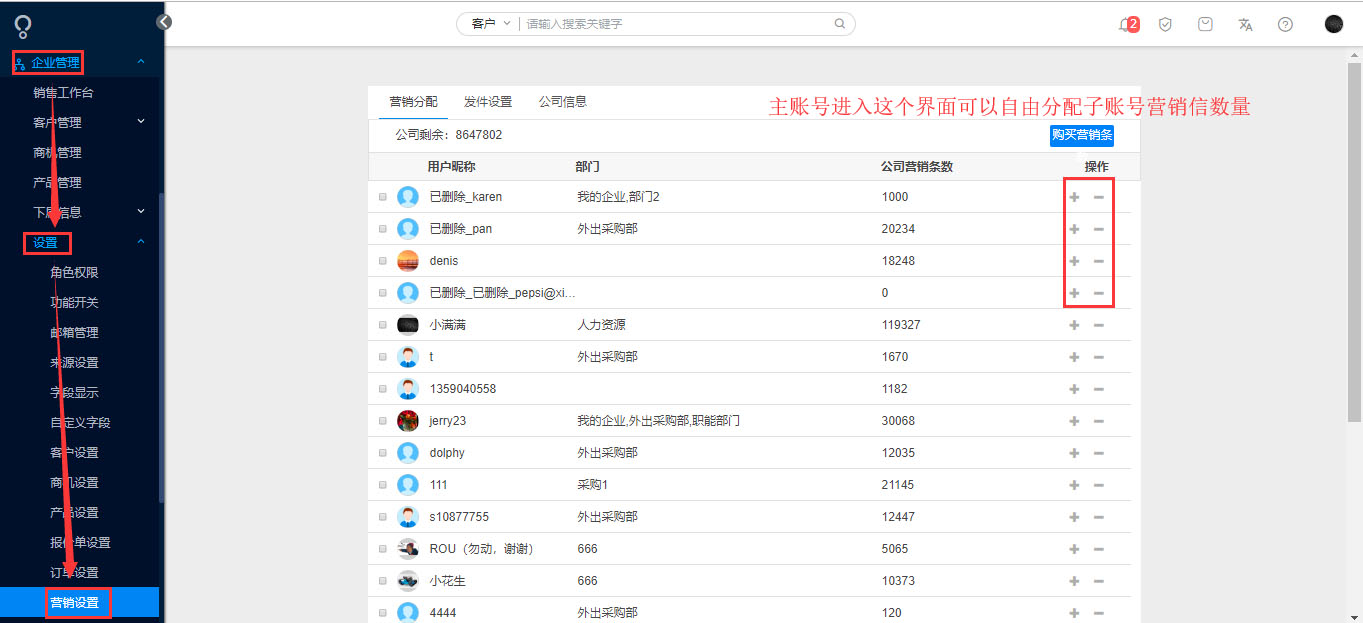Click the plus icon for denis
The width and height of the screenshot is (1363, 623).
(1074, 261)
